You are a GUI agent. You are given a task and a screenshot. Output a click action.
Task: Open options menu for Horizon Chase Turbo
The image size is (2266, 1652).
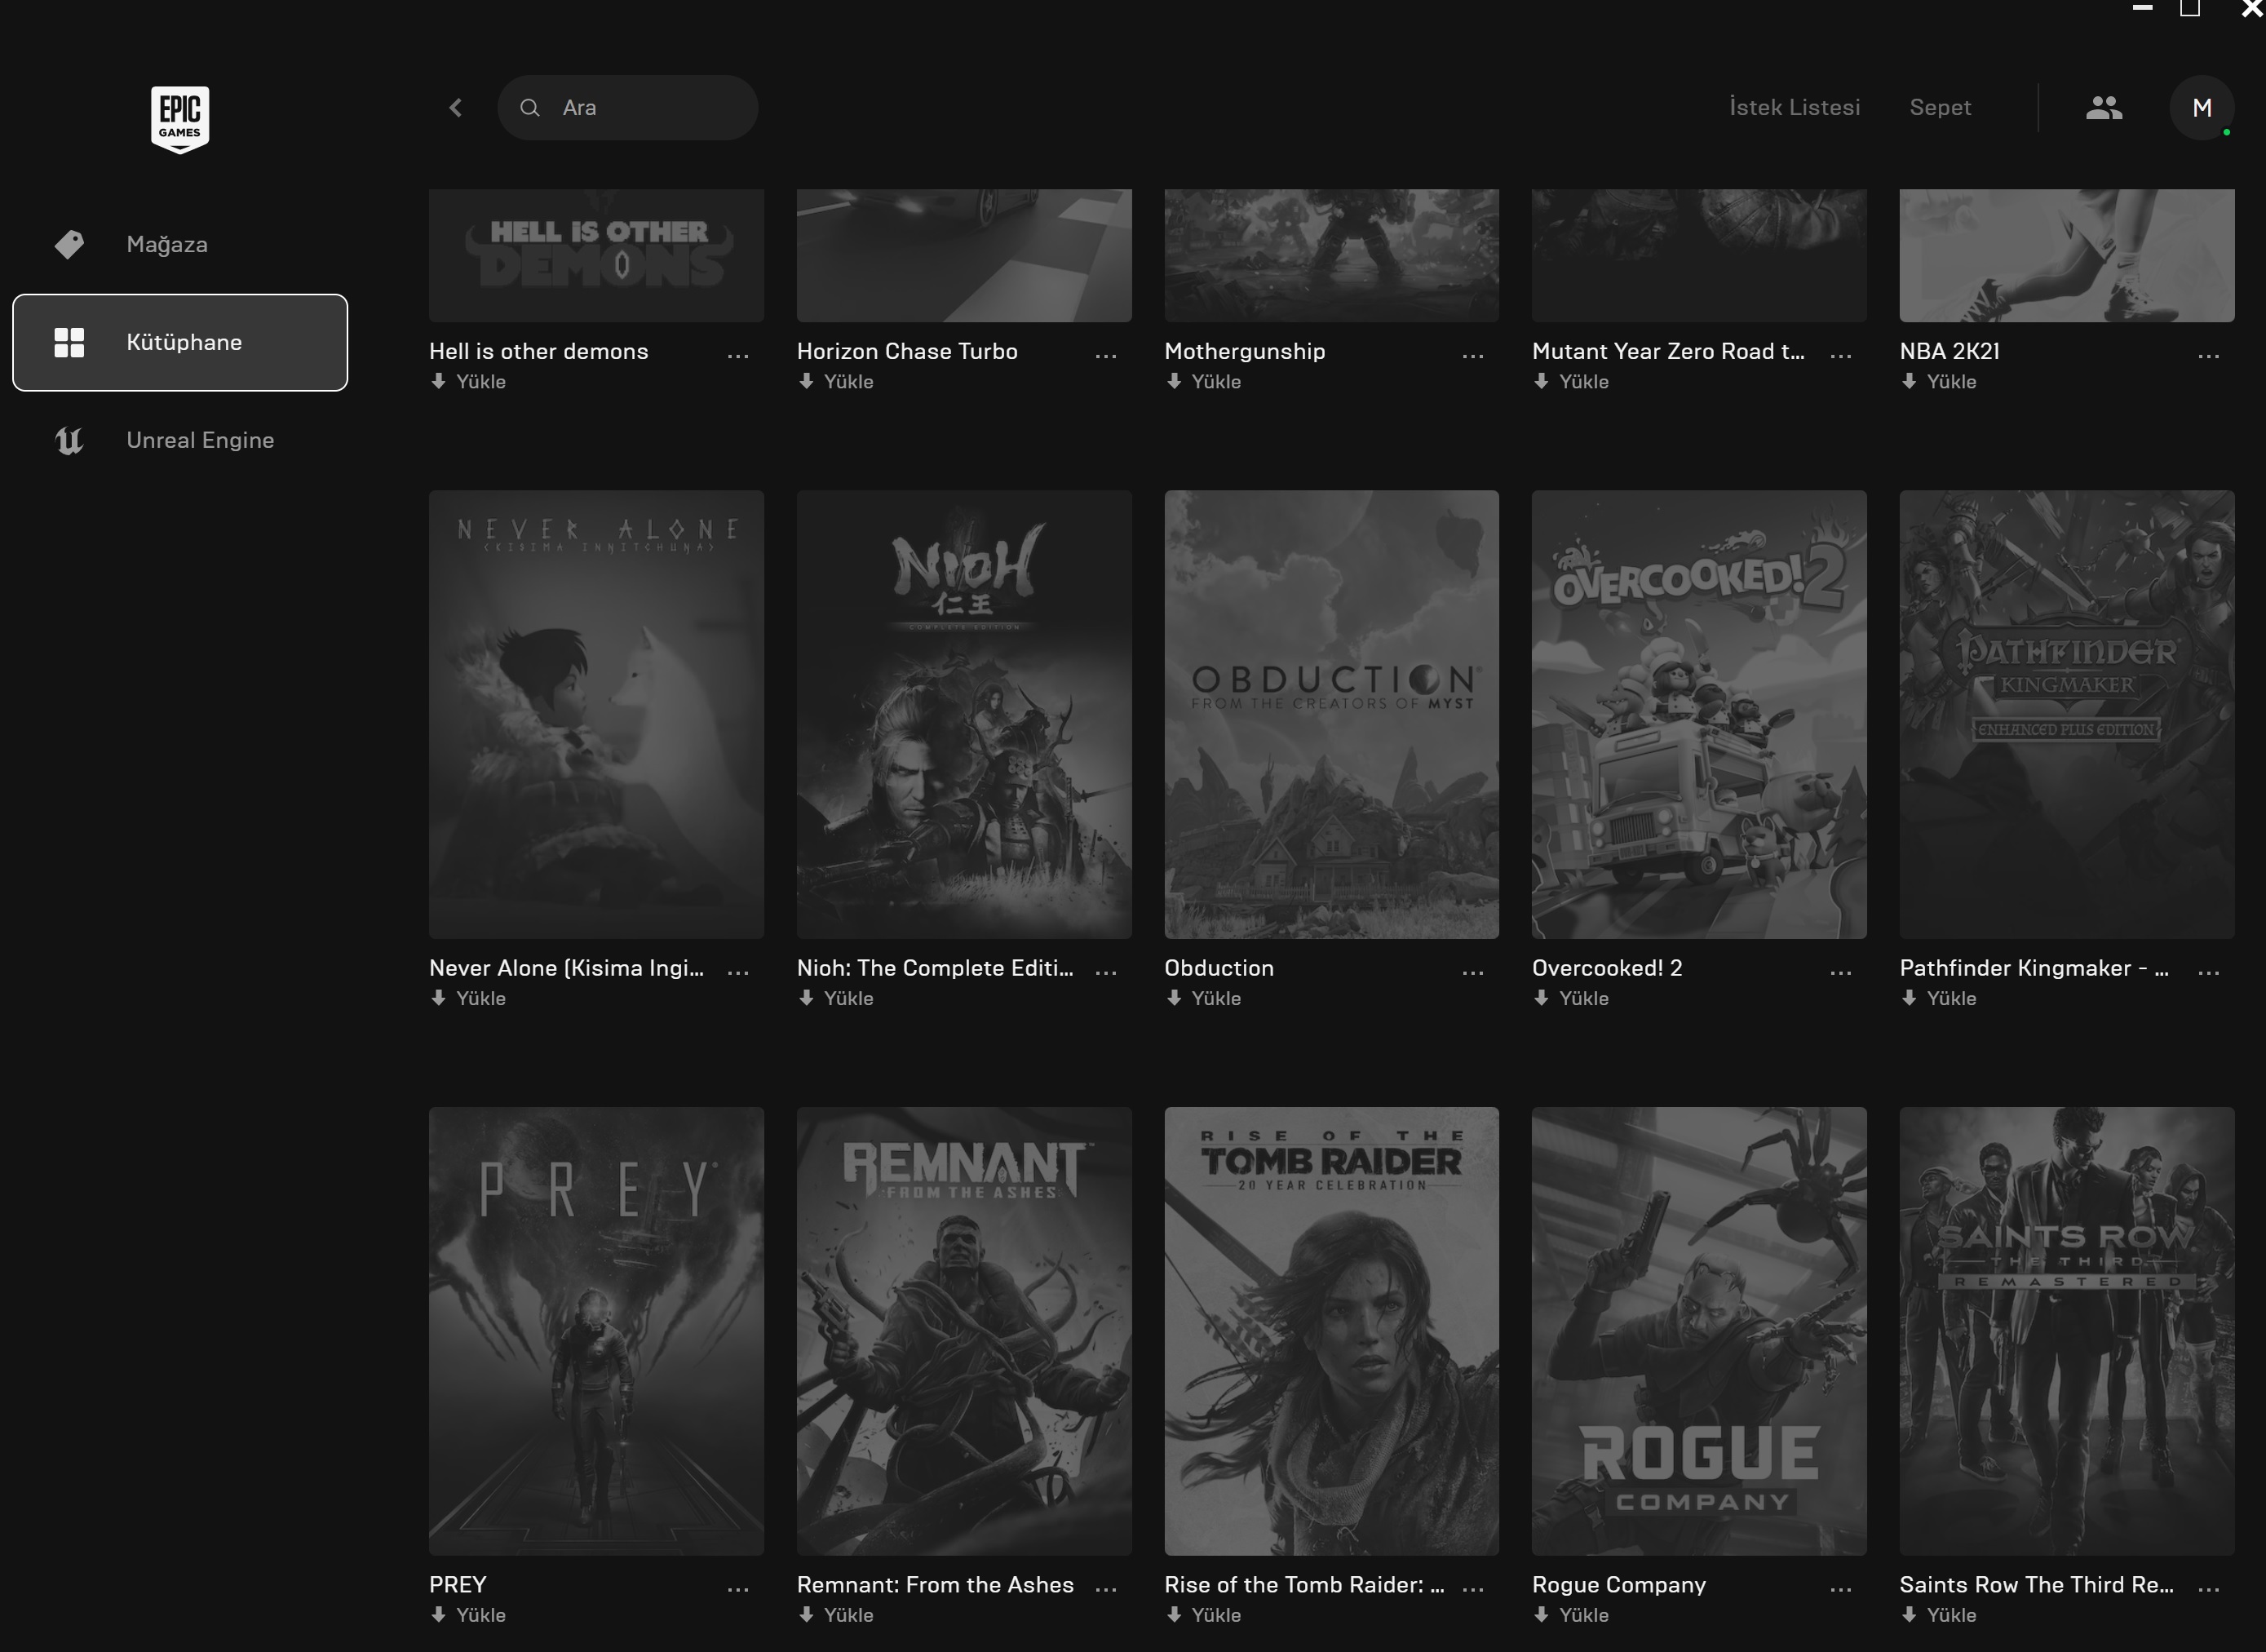tap(1106, 356)
